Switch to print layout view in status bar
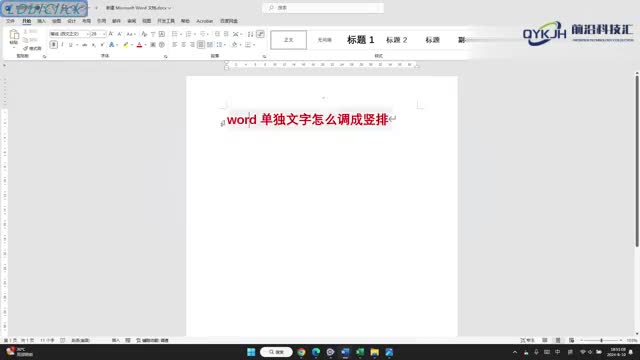640x360 pixels. 558,340
